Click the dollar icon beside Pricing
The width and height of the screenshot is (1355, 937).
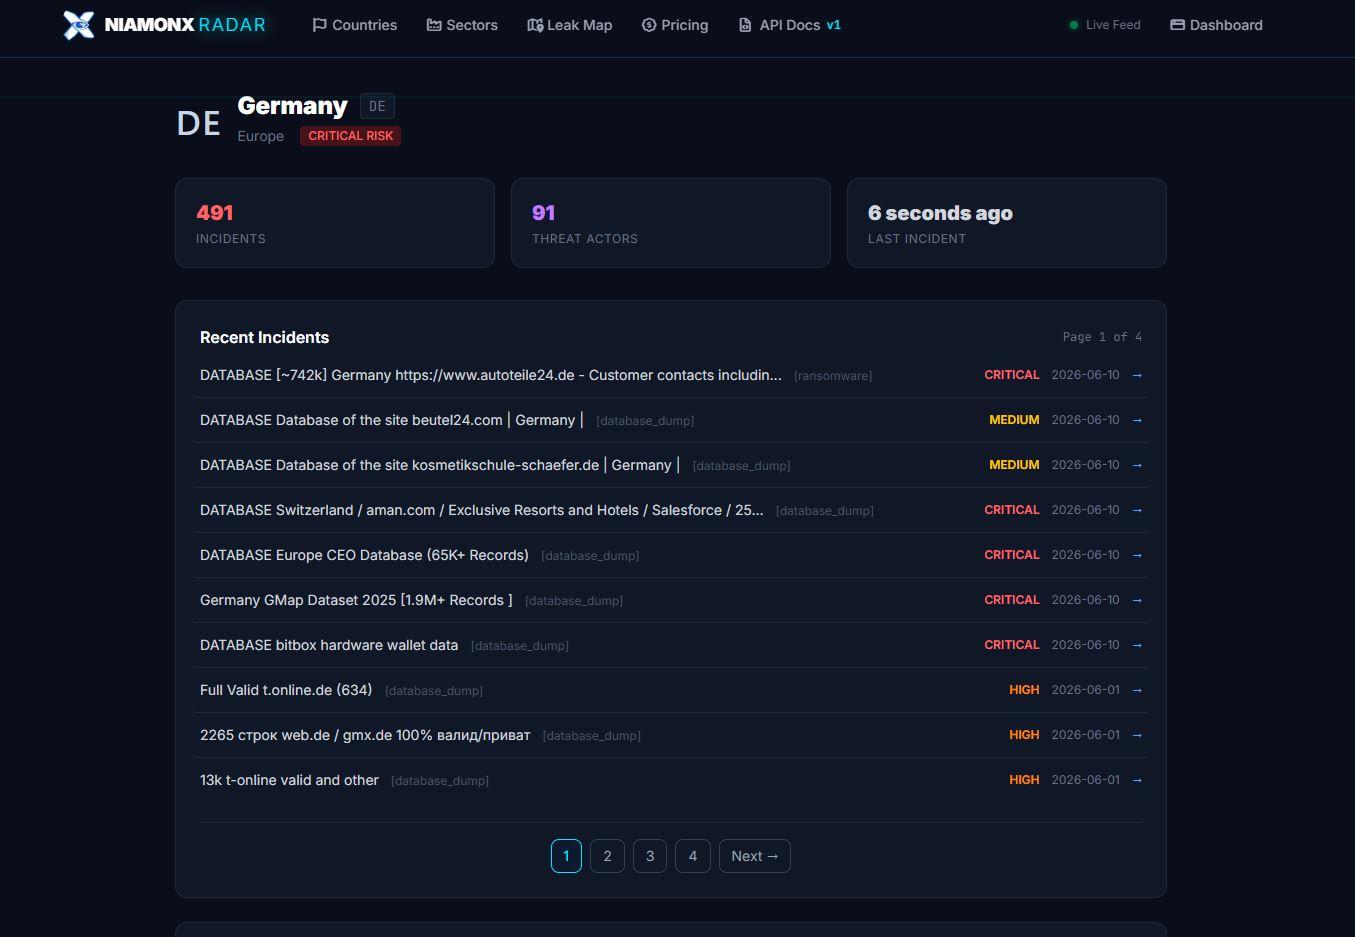649,25
